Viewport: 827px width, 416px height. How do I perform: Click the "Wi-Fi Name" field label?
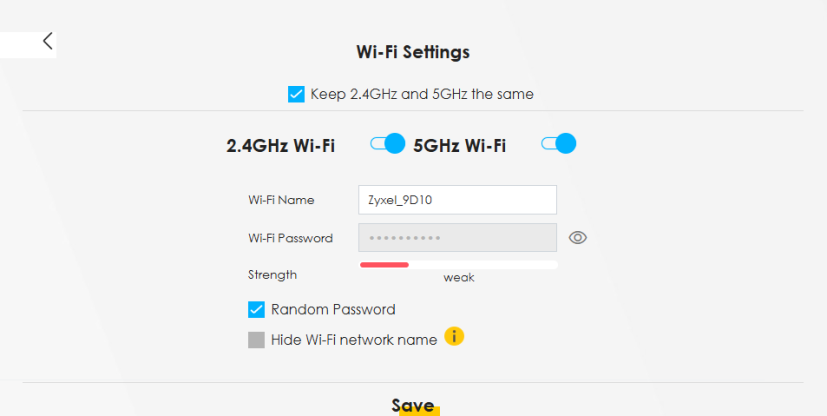[x=281, y=200]
